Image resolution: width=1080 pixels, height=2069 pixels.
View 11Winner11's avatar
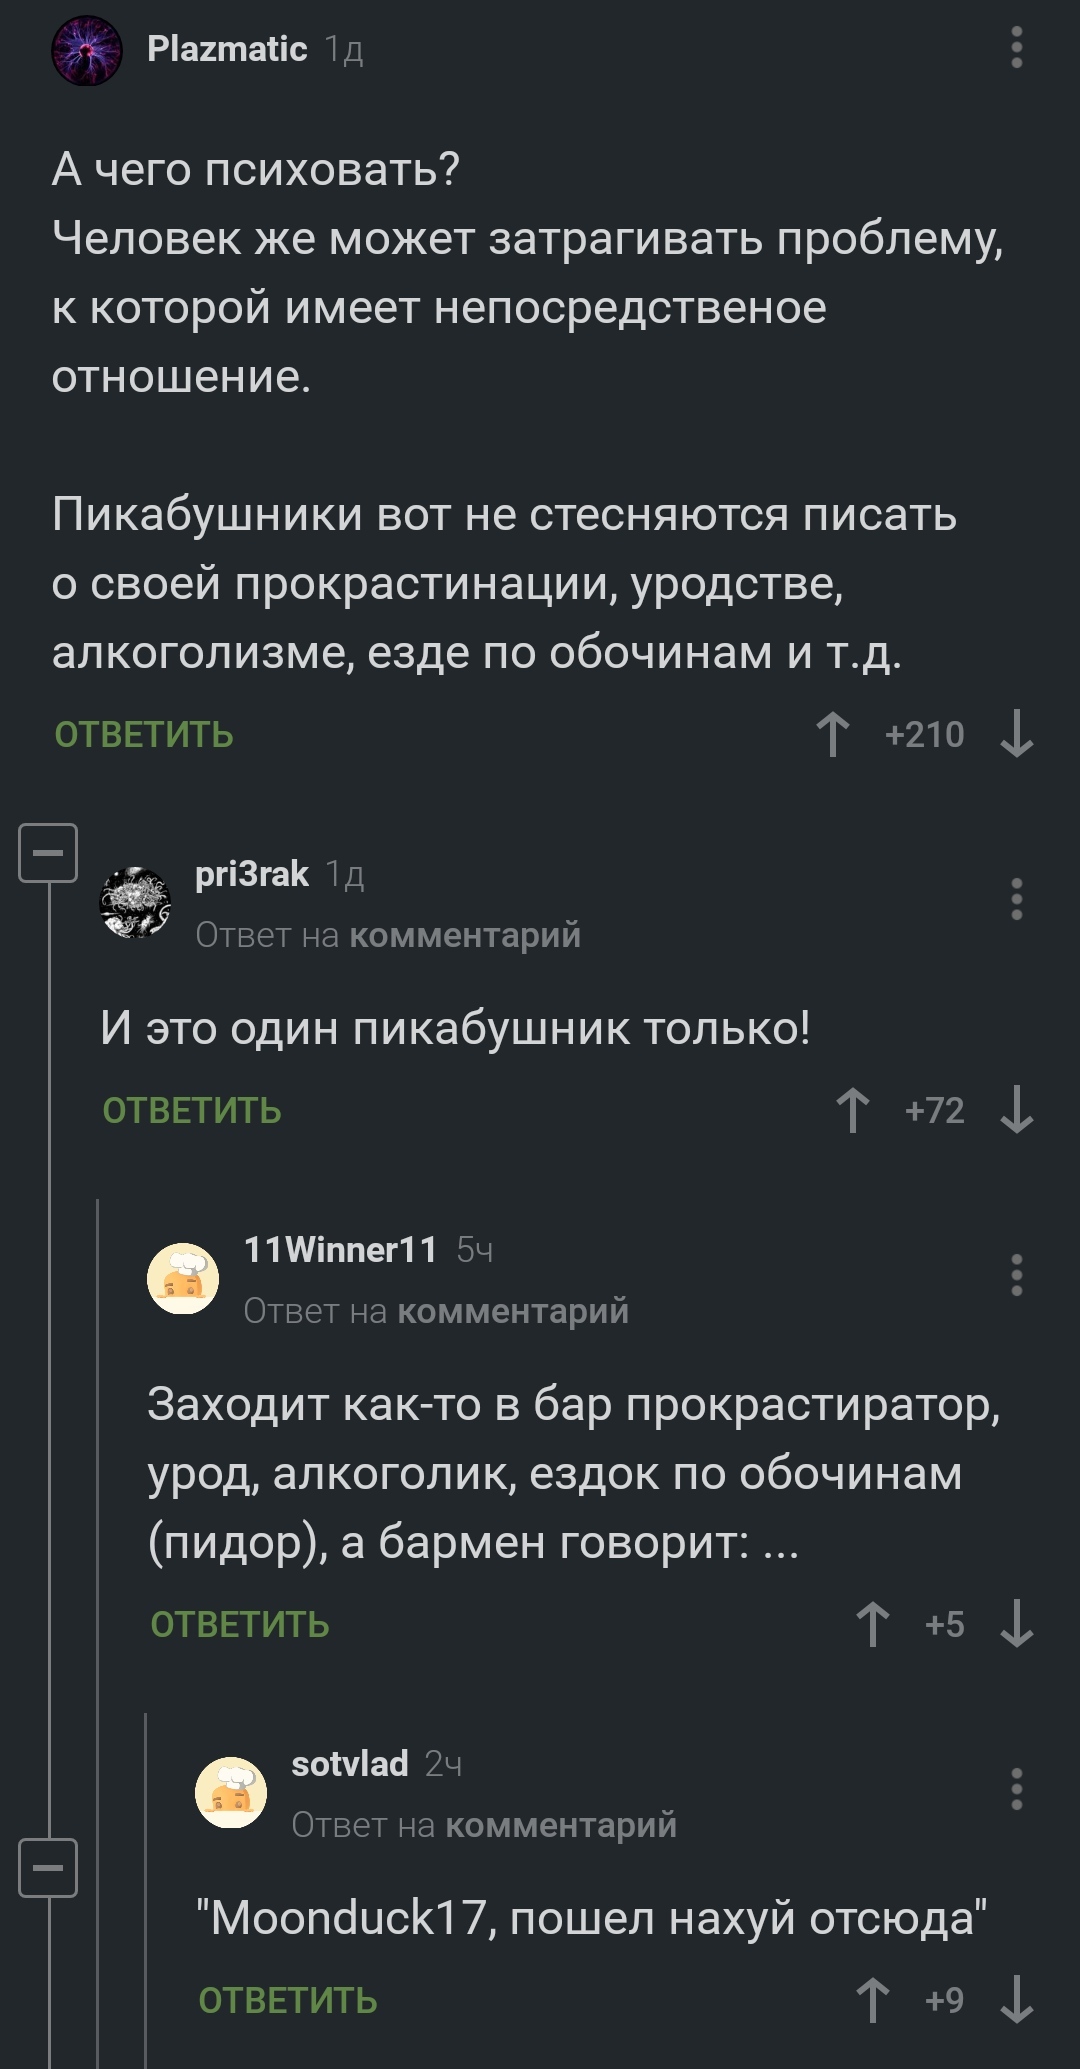click(183, 1278)
